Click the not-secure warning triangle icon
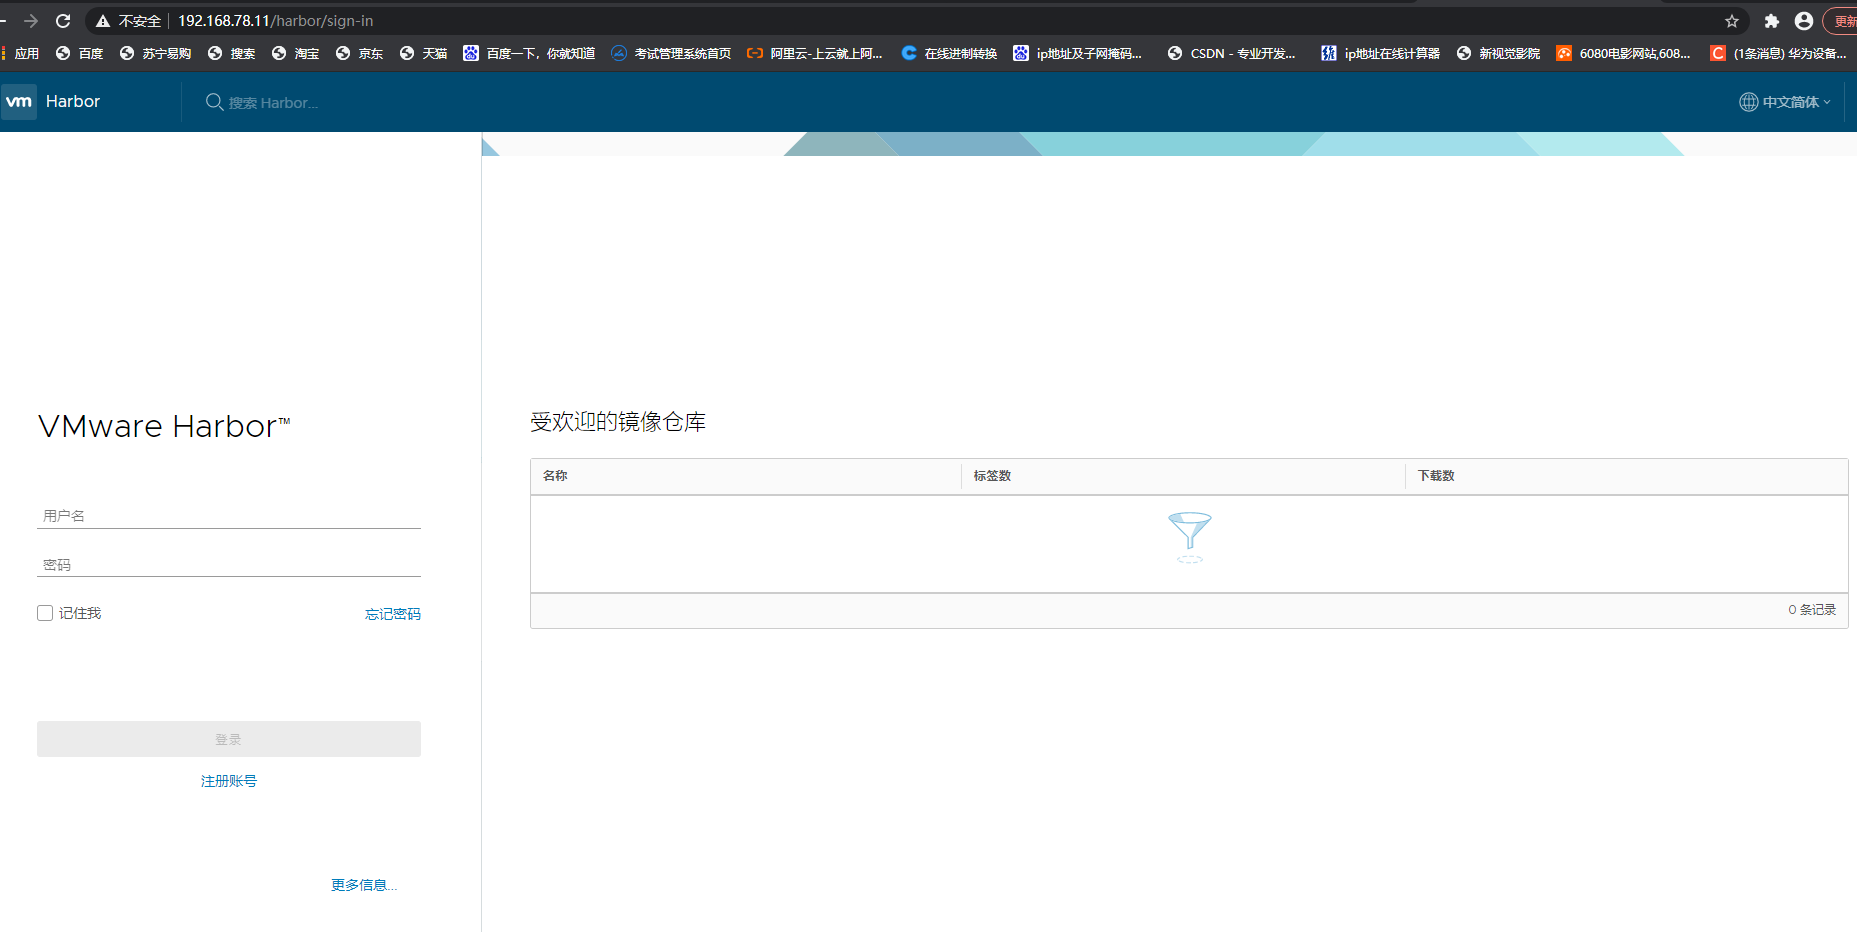This screenshot has width=1857, height=932. pos(102,21)
